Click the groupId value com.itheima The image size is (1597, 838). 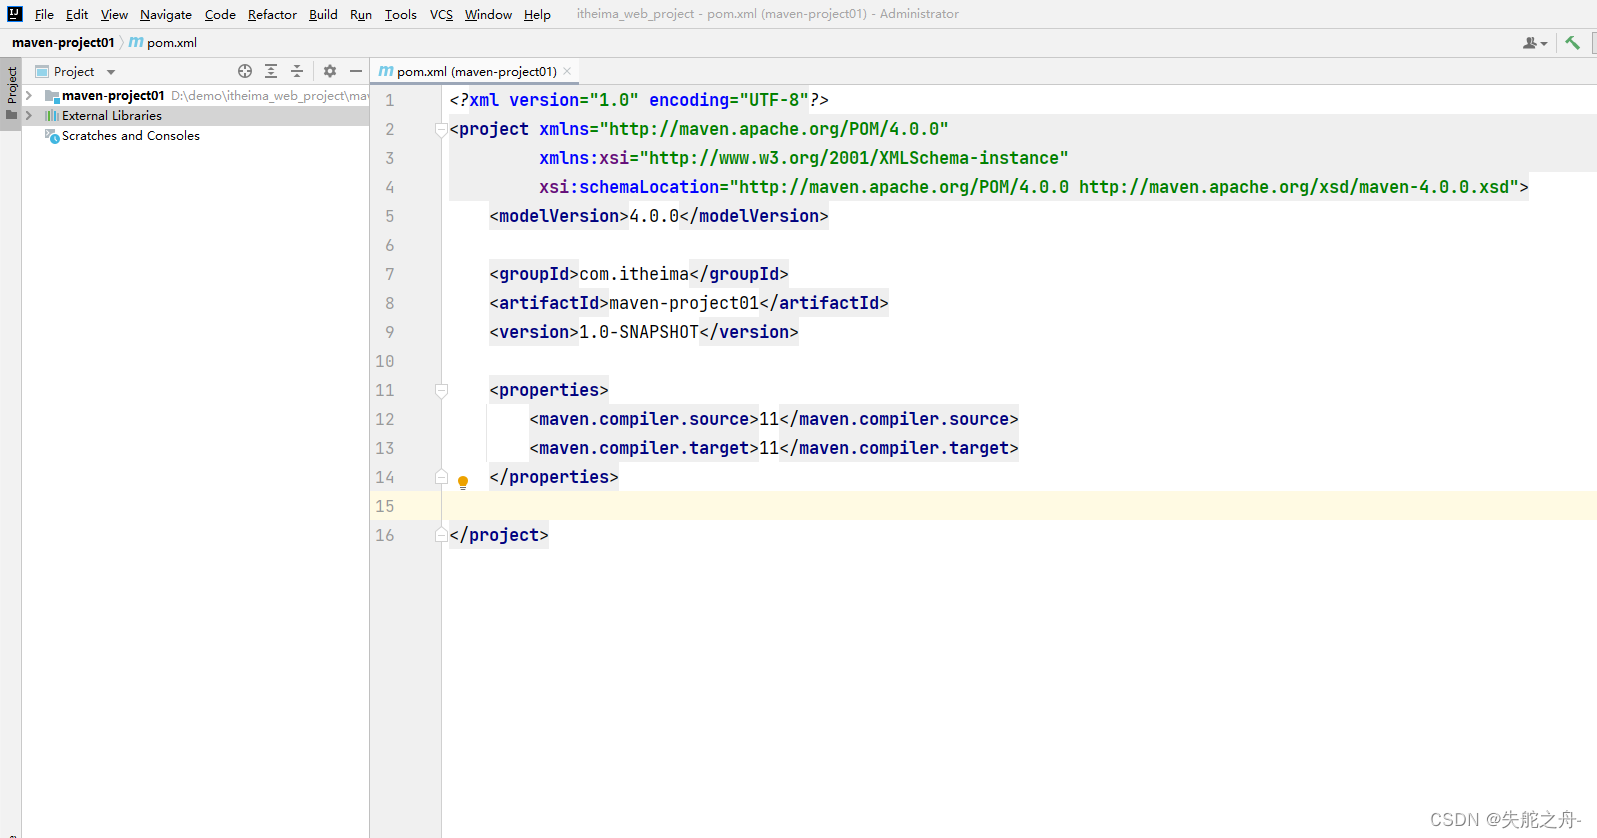[x=634, y=274]
